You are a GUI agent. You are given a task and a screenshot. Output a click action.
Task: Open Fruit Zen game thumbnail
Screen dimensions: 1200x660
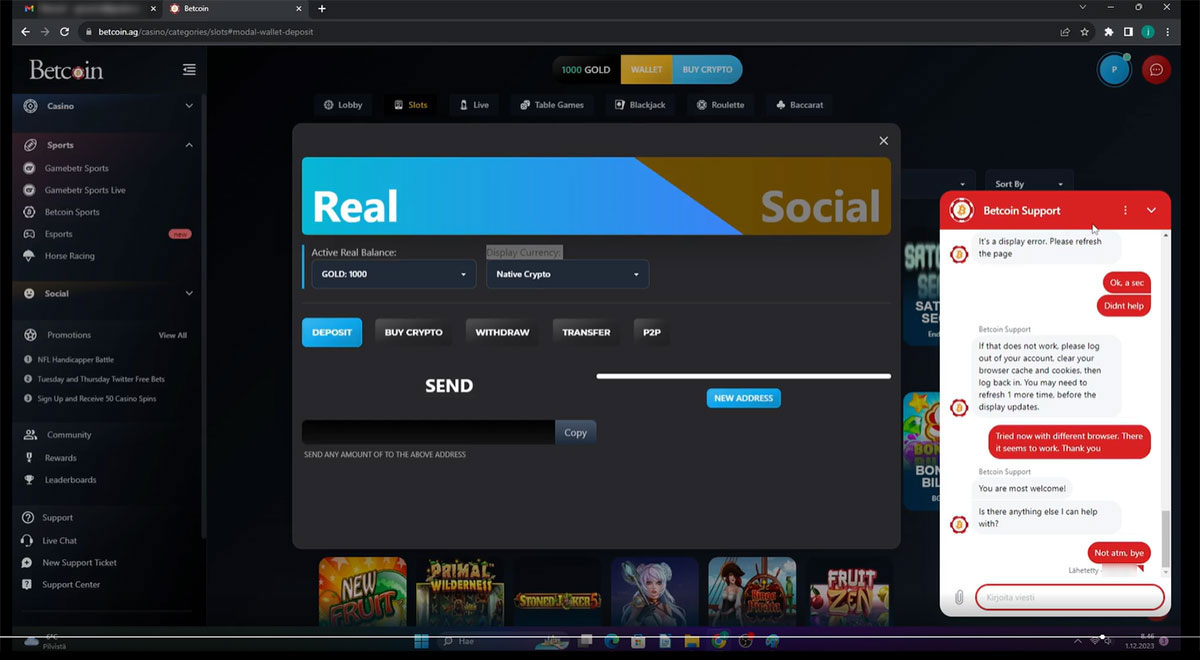pos(848,590)
